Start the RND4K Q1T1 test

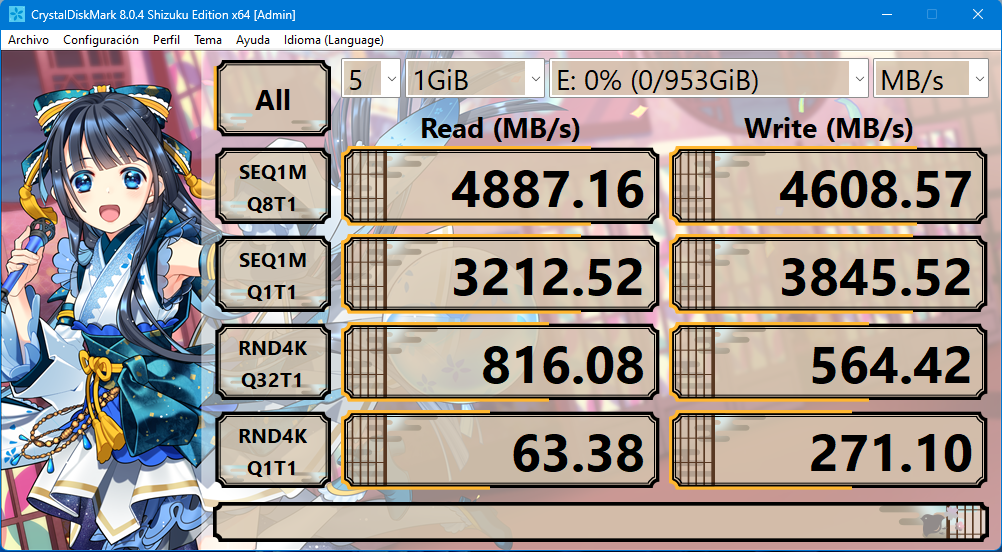click(274, 451)
